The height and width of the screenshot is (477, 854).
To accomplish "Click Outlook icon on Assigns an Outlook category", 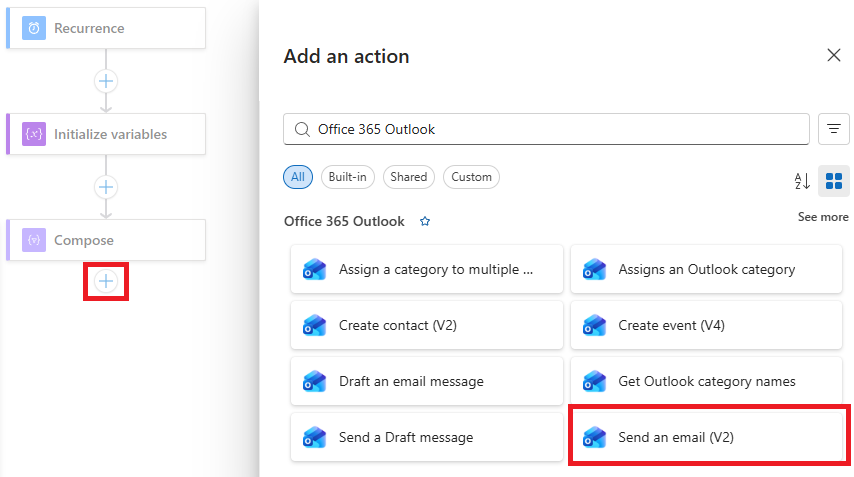I will tap(594, 270).
